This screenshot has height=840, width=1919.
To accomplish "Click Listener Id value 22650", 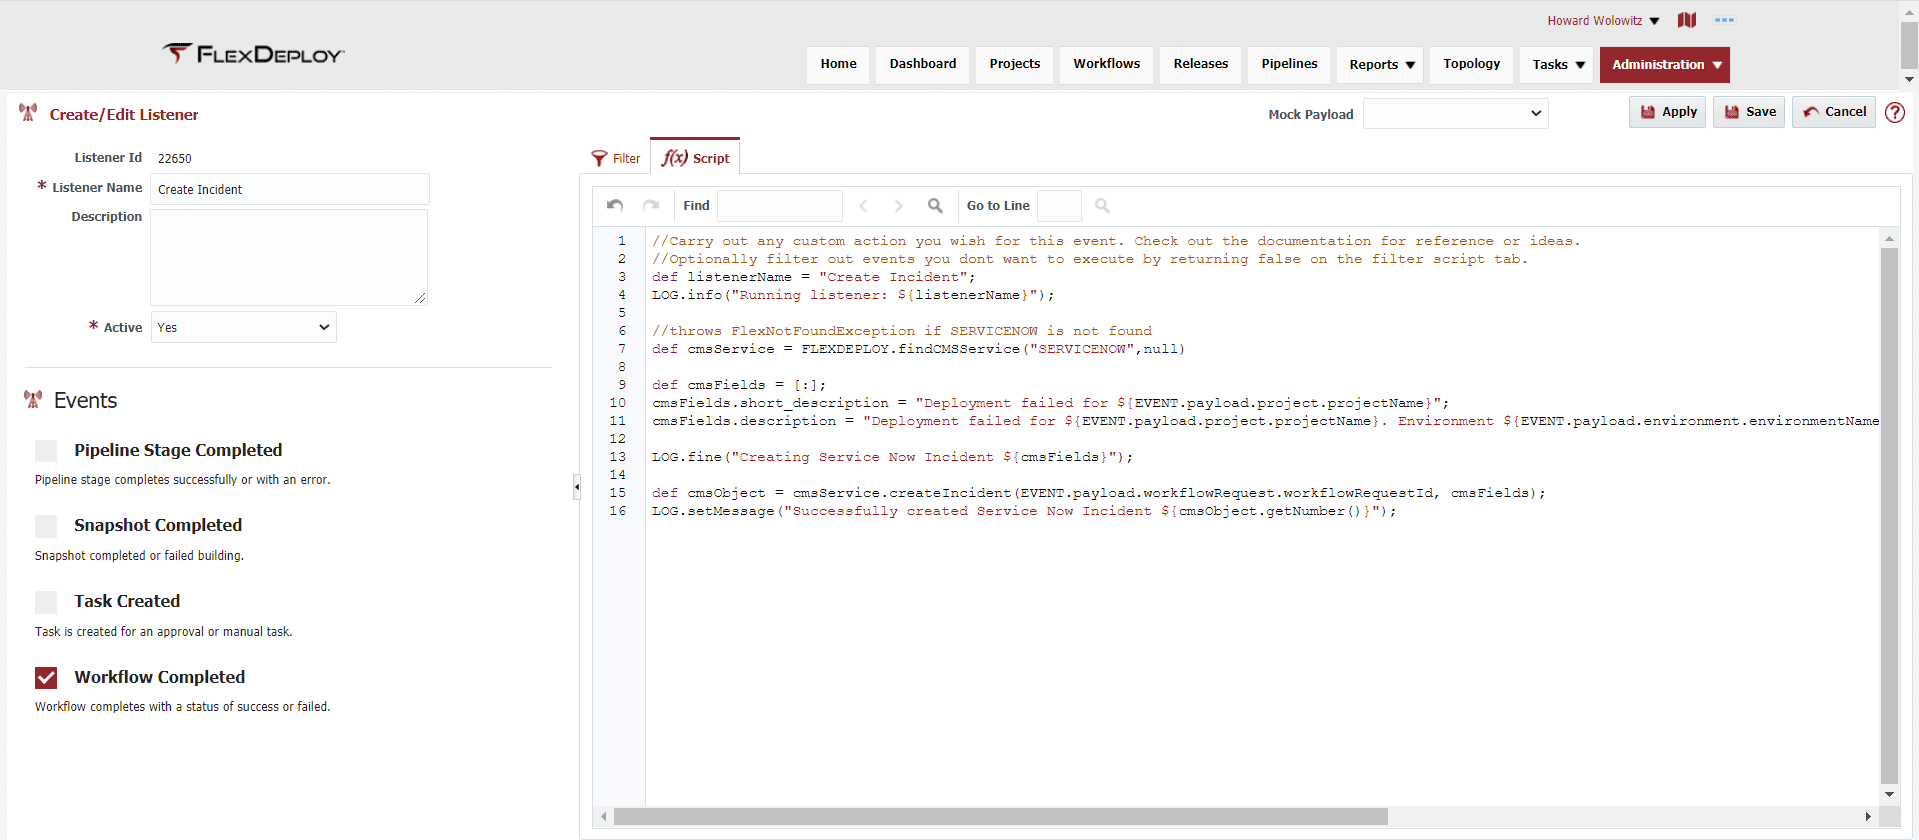I will (x=175, y=158).
